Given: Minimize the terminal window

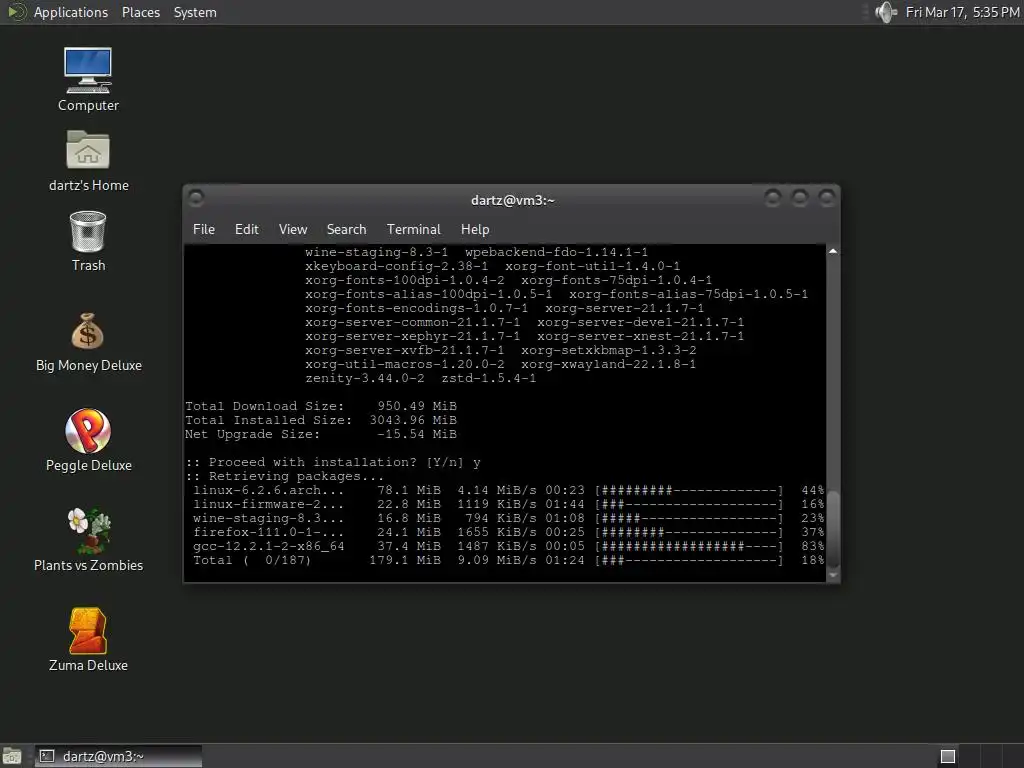Looking at the screenshot, I should coord(773,197).
